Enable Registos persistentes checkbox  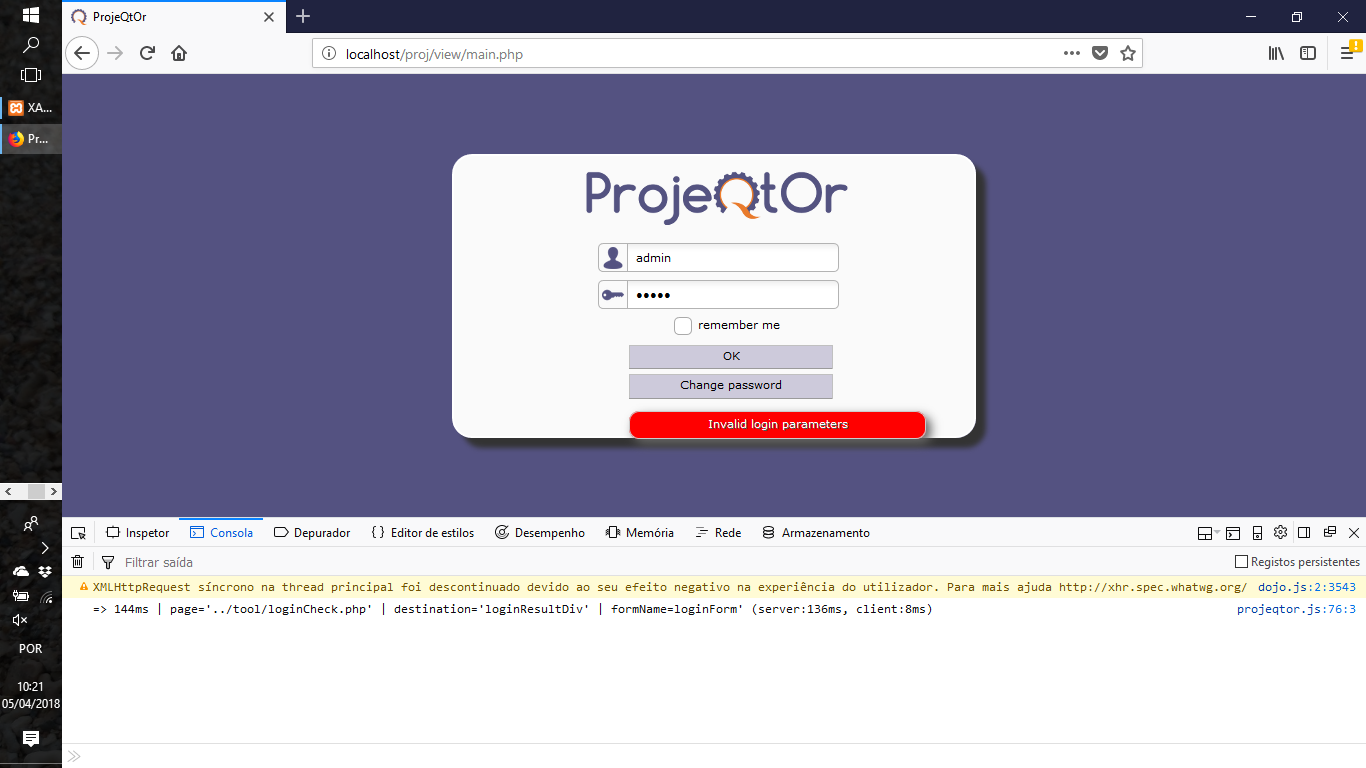click(x=1242, y=562)
